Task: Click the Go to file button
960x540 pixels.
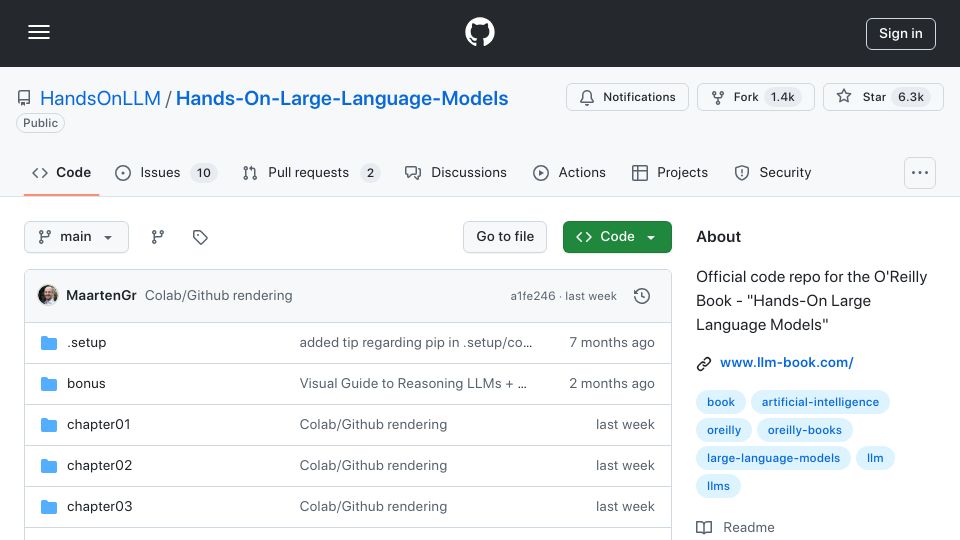Action: point(505,237)
